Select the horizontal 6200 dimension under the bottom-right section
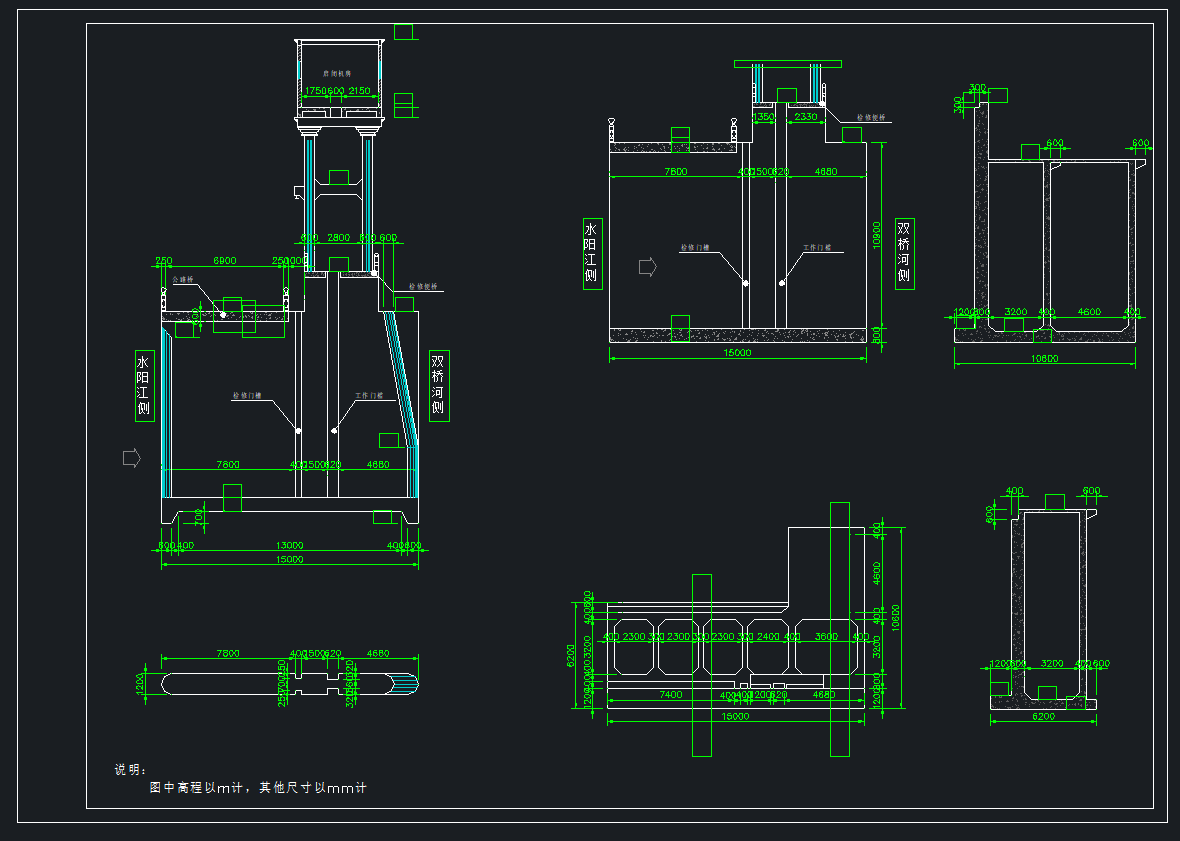1180x841 pixels. point(1043,717)
